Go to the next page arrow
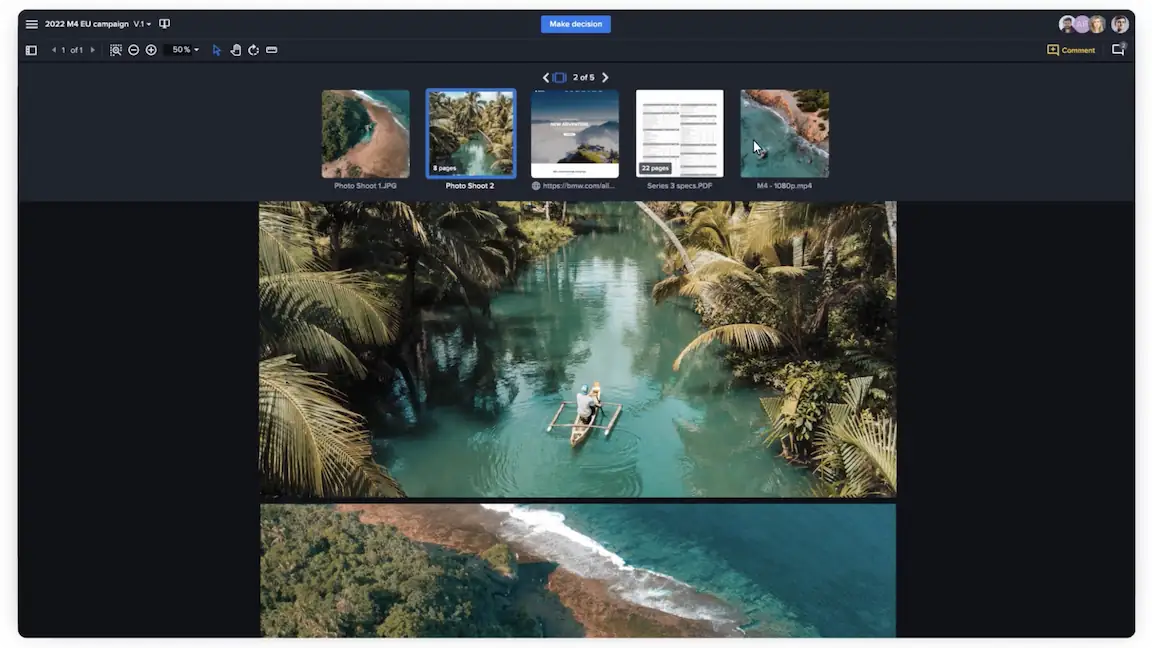 (93, 50)
